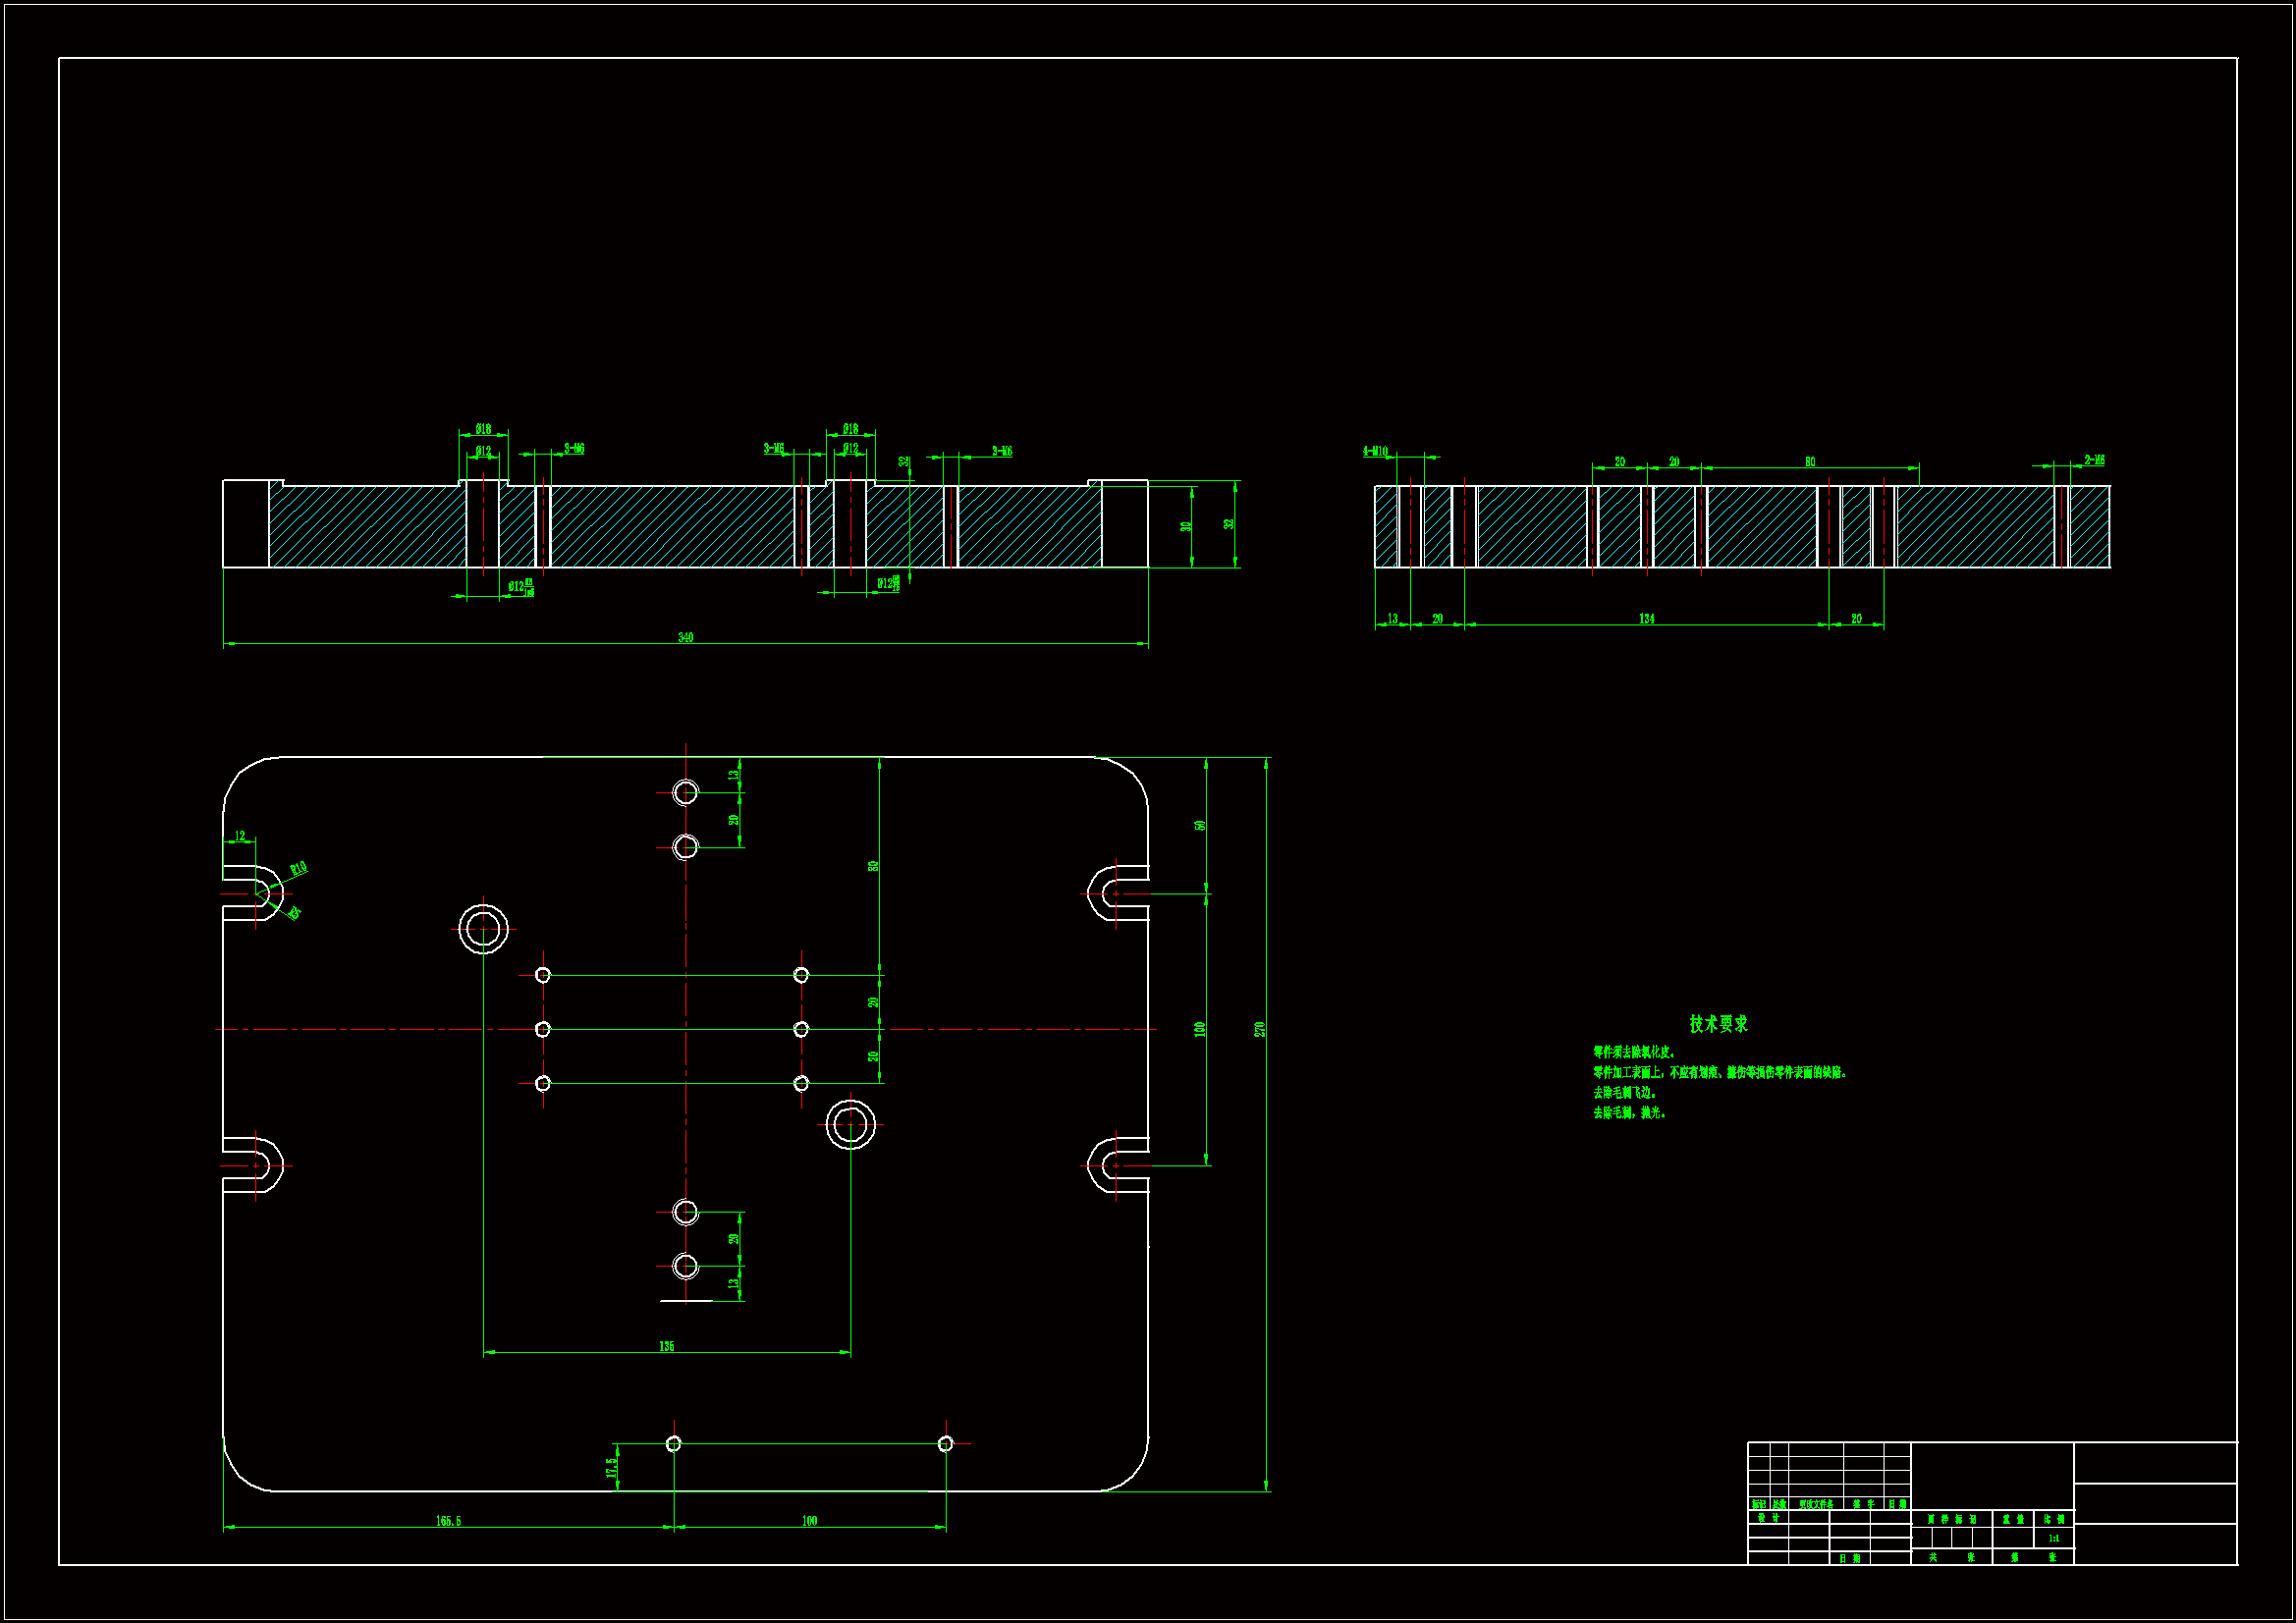Click the 80 dimension on right section view
This screenshot has width=2296, height=1623.
(1810, 462)
